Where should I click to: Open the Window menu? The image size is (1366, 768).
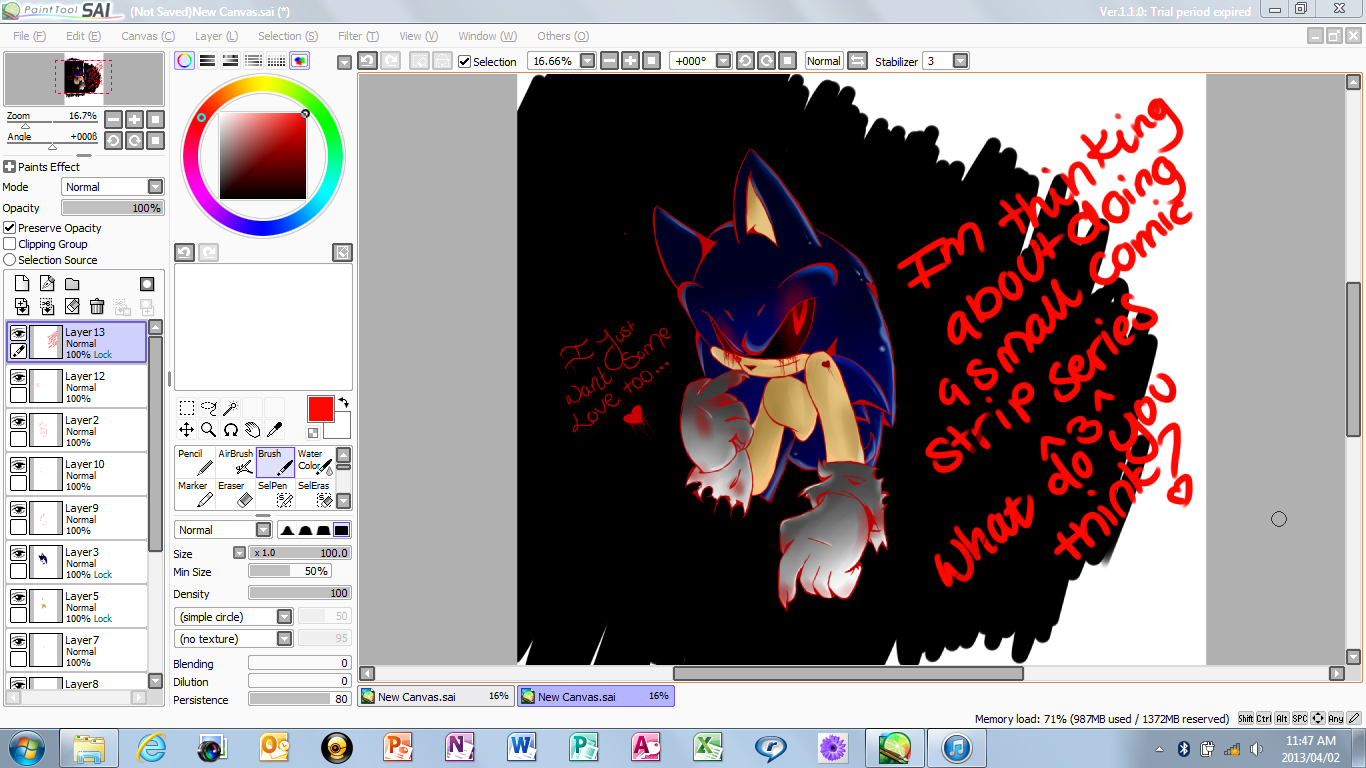point(487,36)
